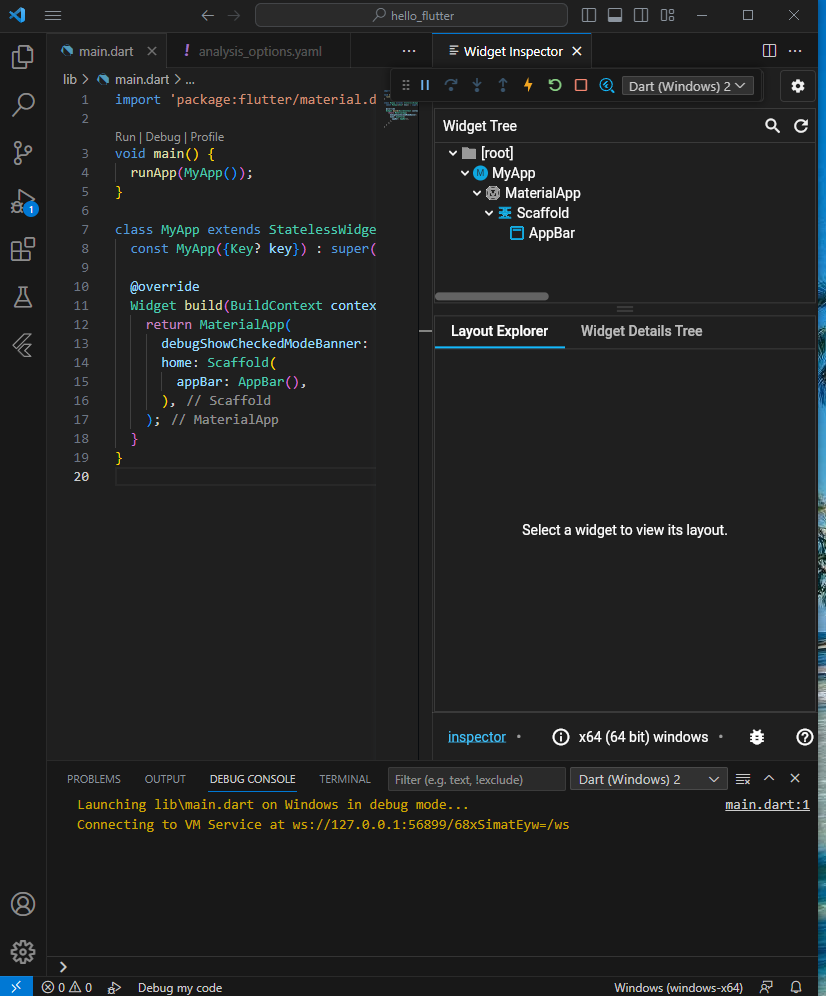Open the Search view in activity bar
826x996 pixels.
[23, 105]
